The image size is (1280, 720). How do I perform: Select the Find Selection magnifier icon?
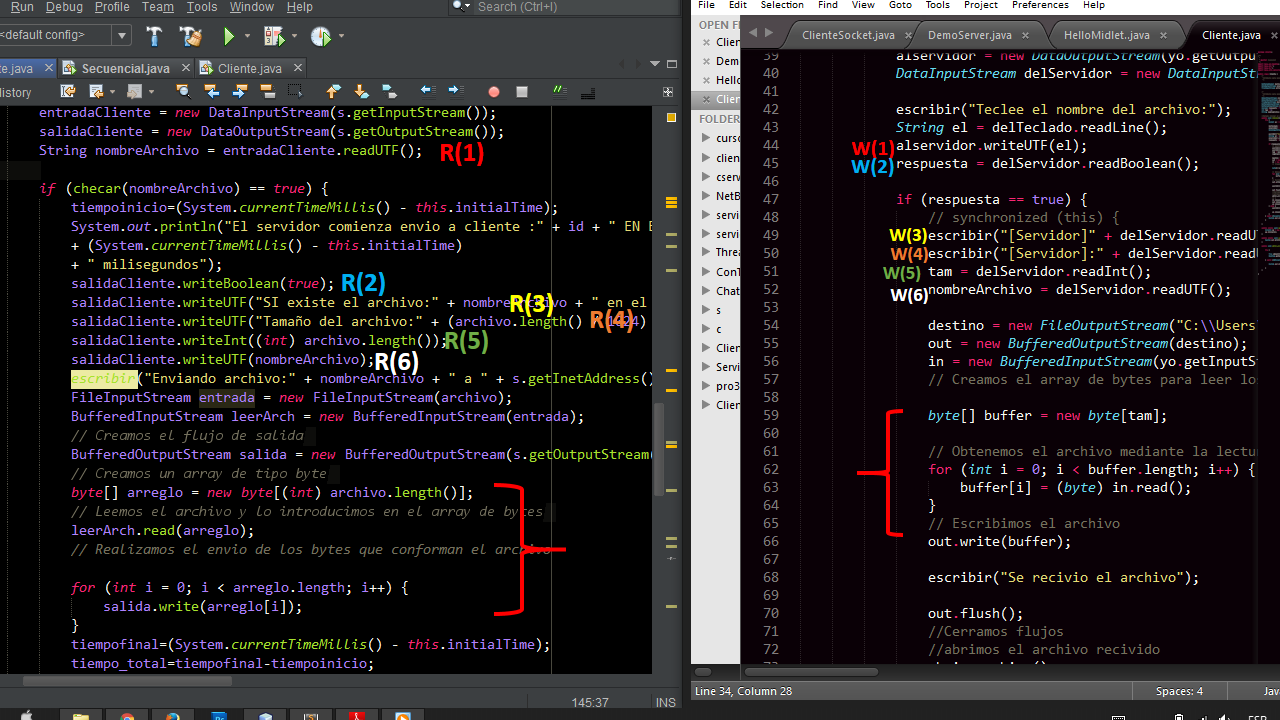coord(184,92)
